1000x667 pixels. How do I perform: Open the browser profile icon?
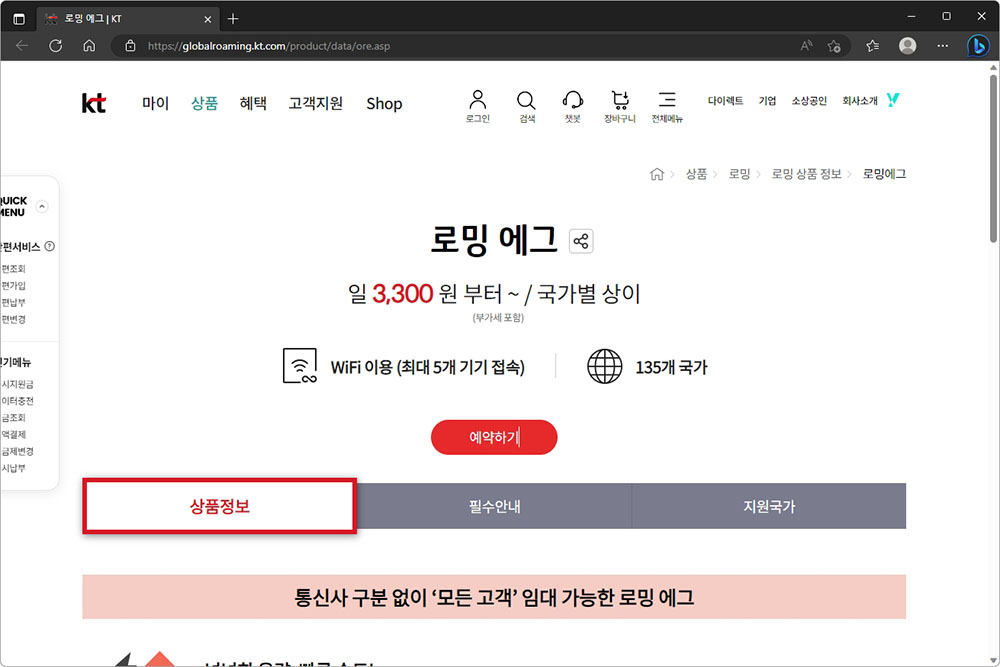908,46
